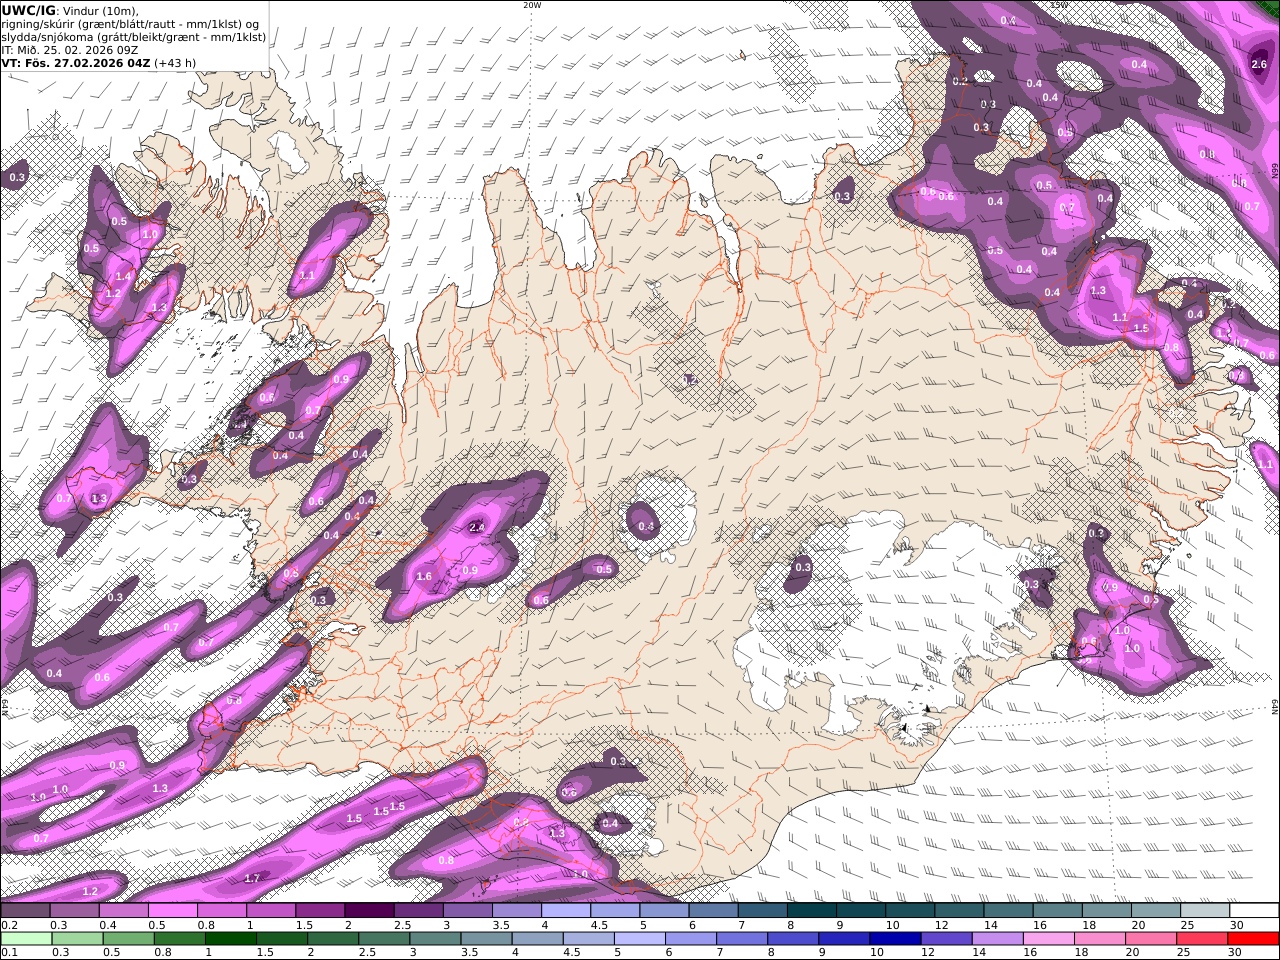Image resolution: width=1280 pixels, height=960 pixels.
Task: Select the rigning/skúrir legend description line
Action: tap(131, 24)
